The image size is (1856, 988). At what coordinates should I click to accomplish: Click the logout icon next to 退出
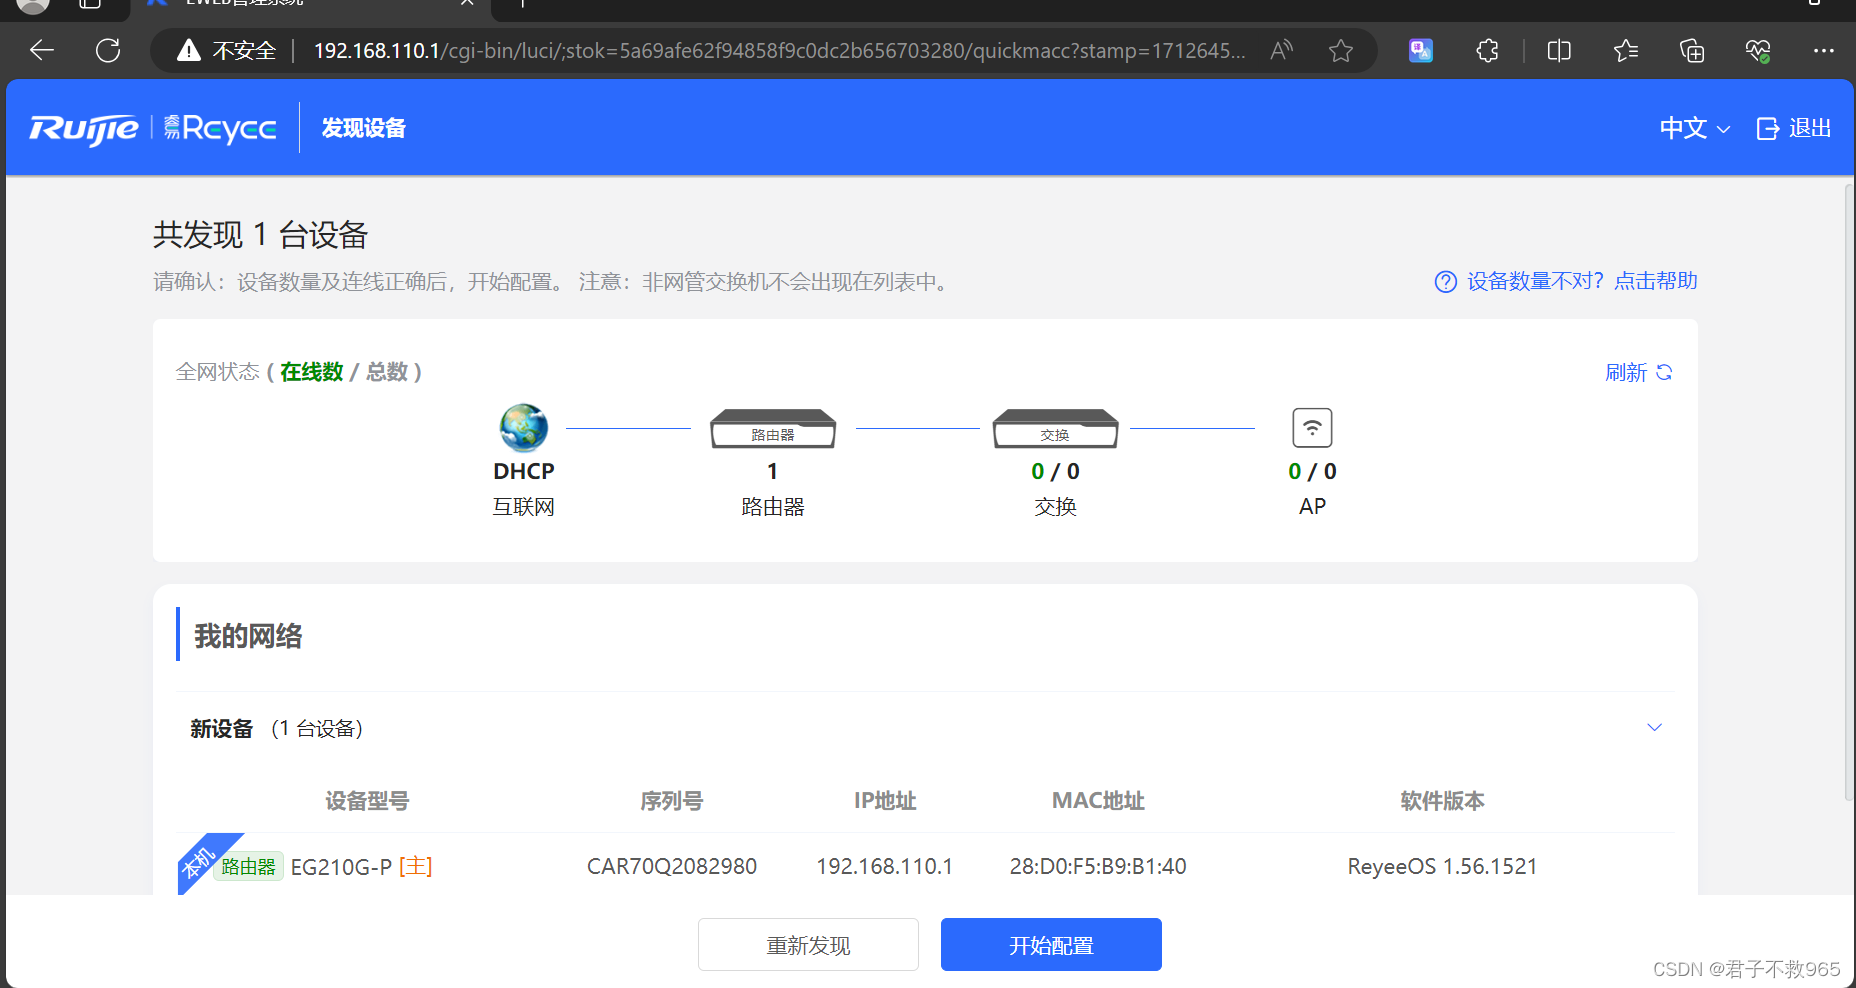(1766, 127)
